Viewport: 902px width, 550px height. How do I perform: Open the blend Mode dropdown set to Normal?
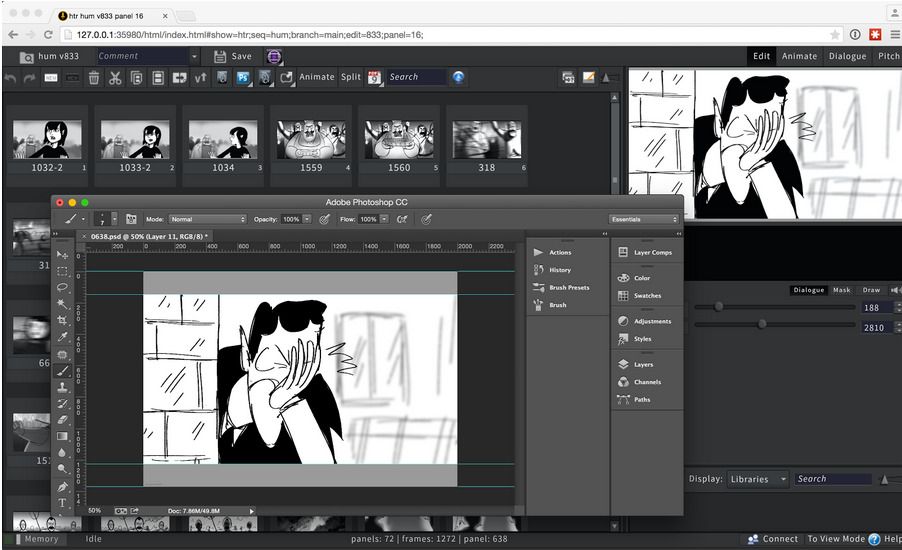click(207, 219)
